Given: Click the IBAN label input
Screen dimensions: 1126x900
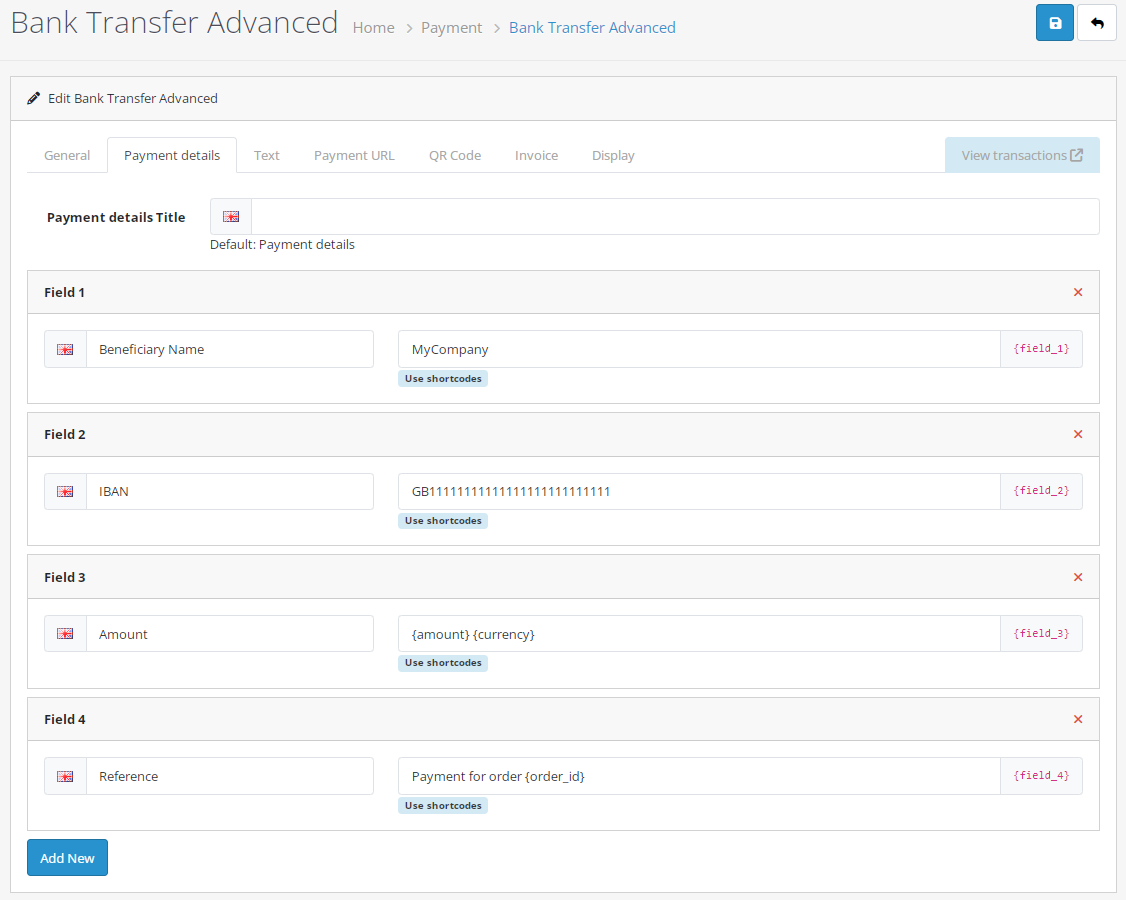Looking at the screenshot, I should coord(230,491).
